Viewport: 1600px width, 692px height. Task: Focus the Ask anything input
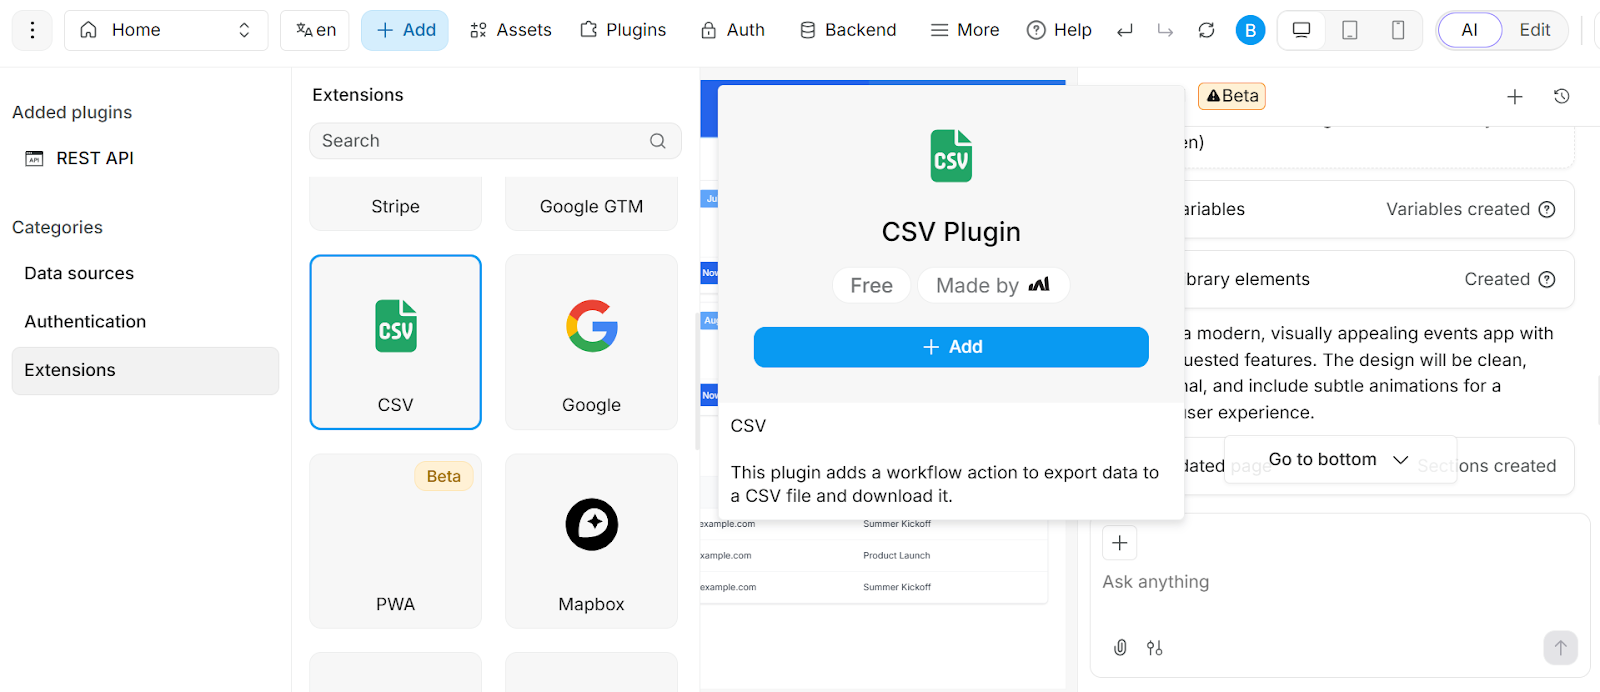[x=1339, y=582]
